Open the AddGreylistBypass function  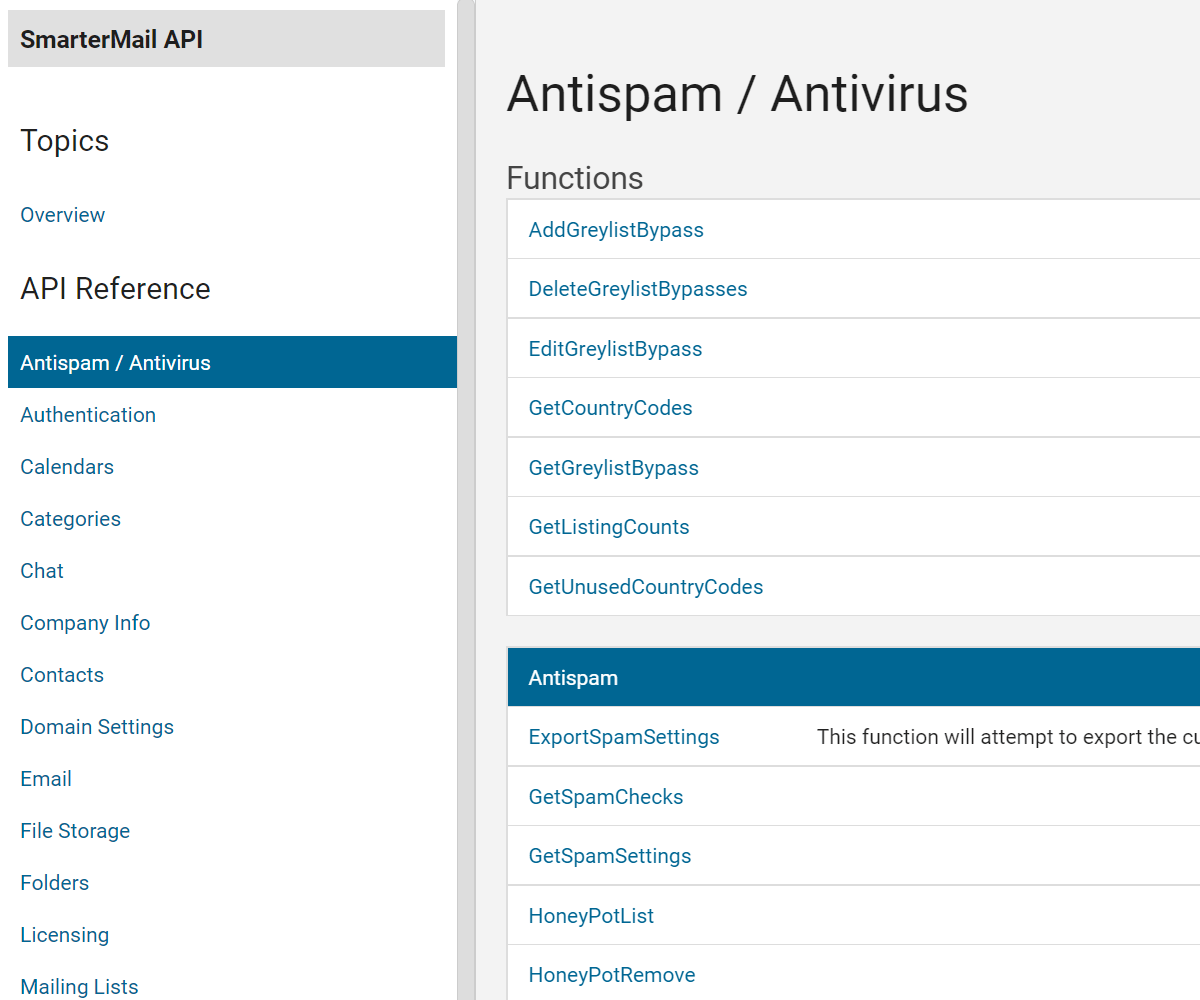coord(616,230)
